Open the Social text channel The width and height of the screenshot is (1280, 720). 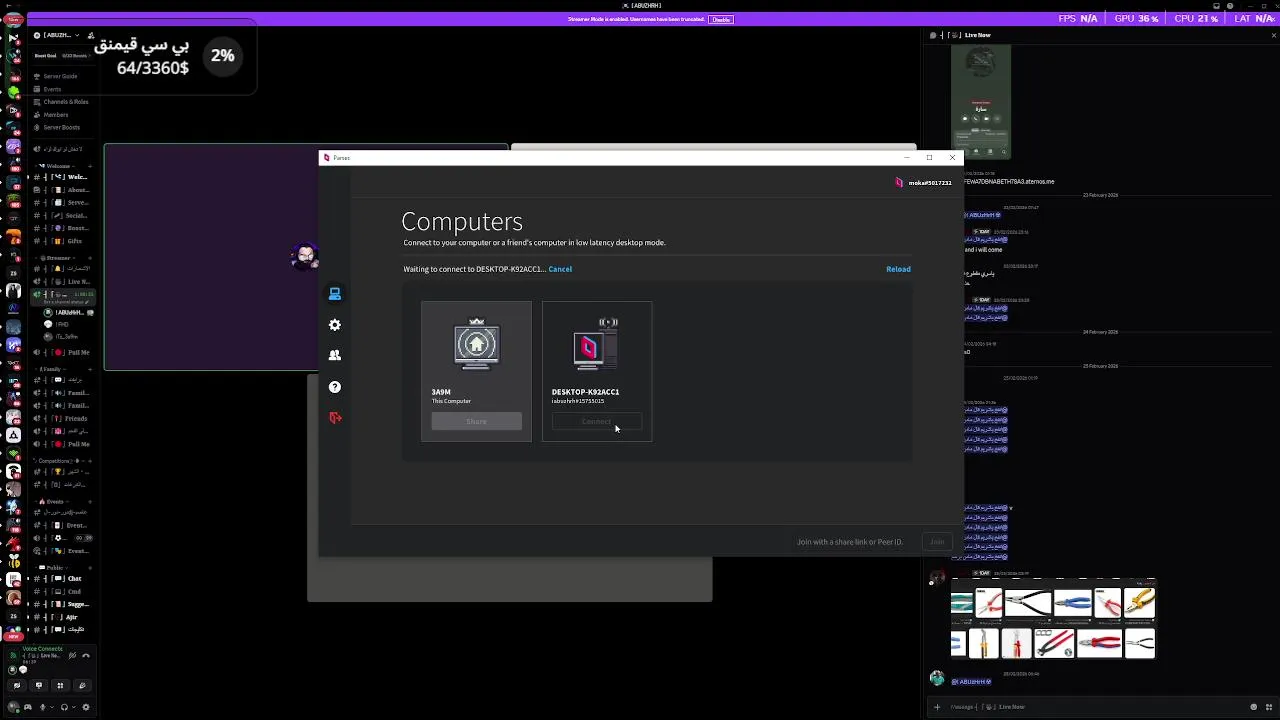[x=65, y=215]
